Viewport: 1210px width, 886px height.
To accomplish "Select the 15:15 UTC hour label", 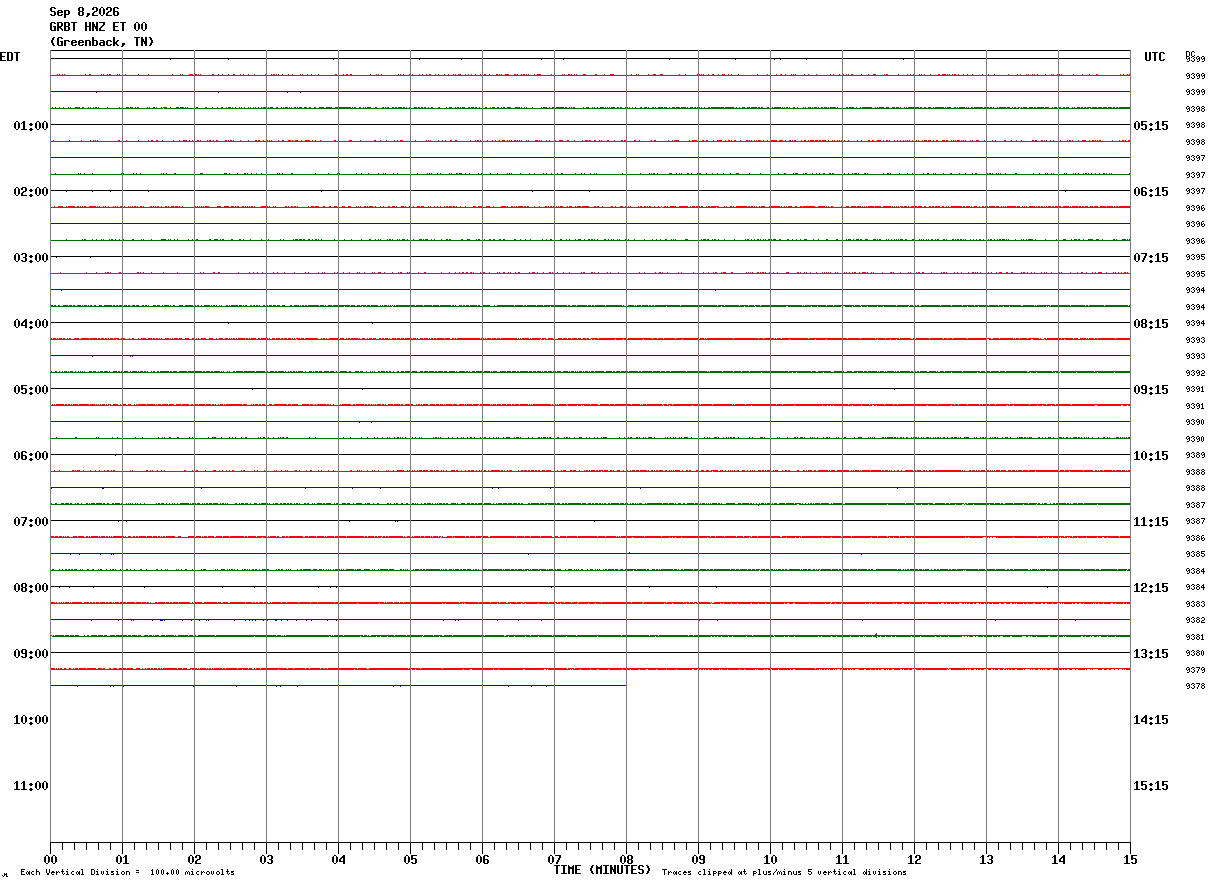I will [1150, 786].
